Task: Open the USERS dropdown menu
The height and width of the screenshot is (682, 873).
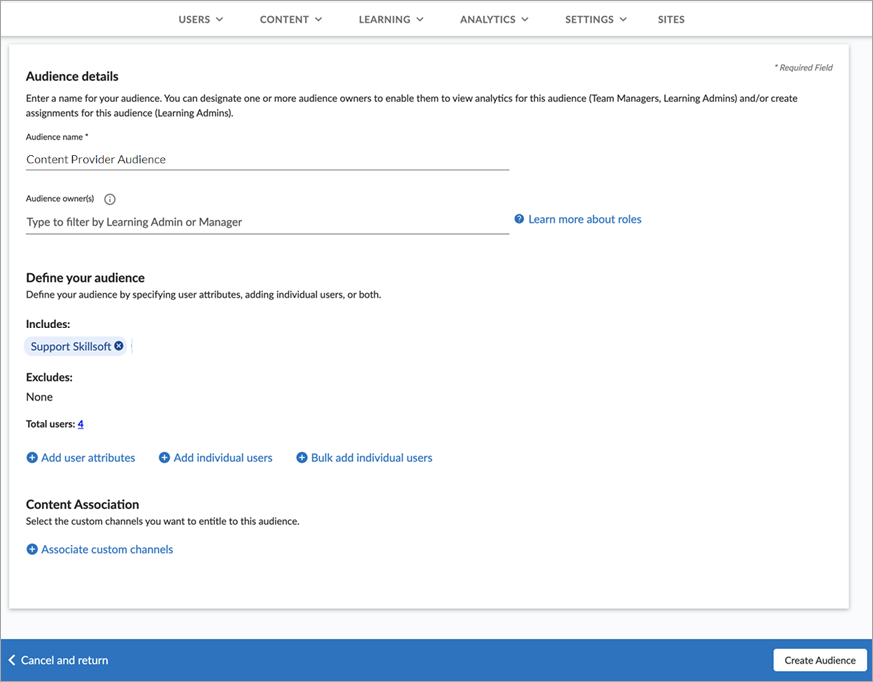Action: [200, 18]
